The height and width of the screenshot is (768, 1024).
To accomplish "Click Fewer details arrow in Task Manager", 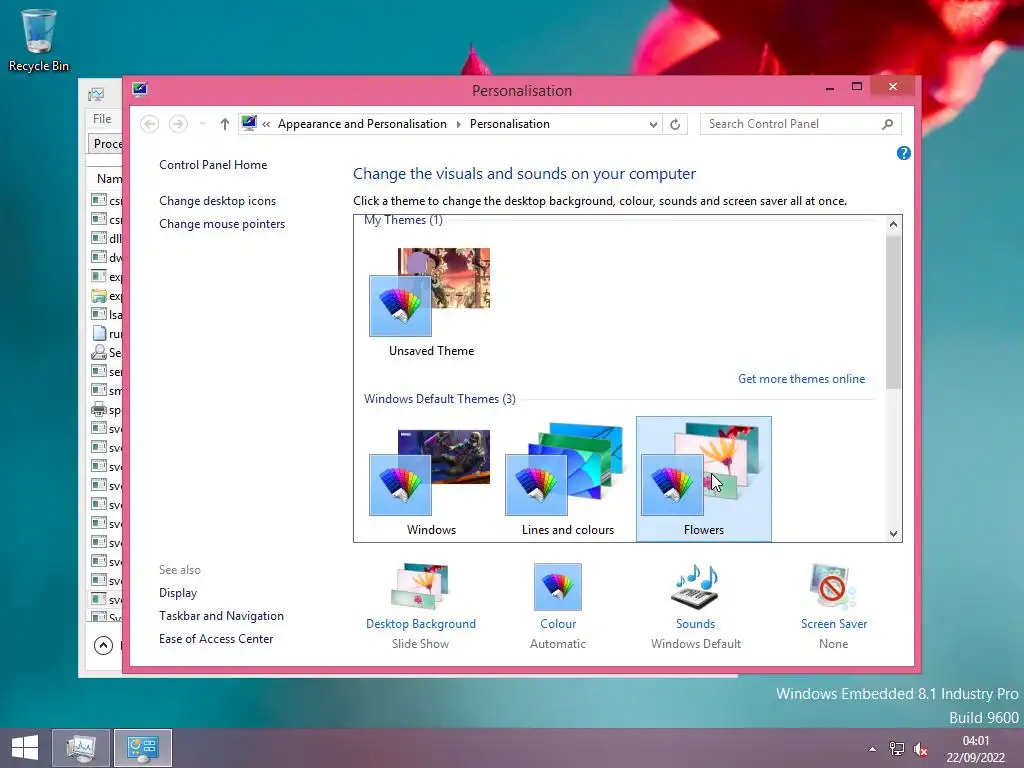I will [x=103, y=645].
